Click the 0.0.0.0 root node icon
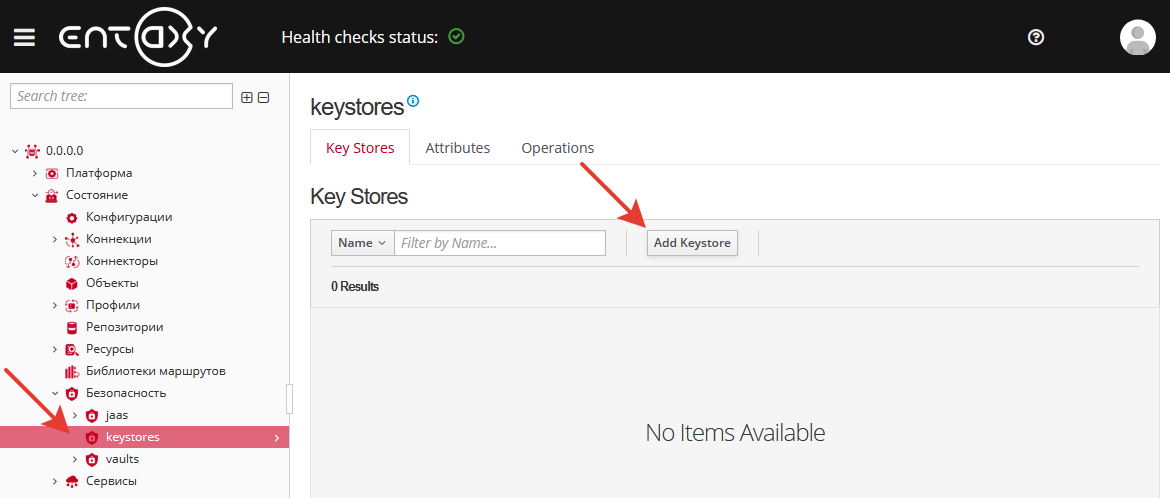The image size is (1170, 498). click(x=32, y=151)
